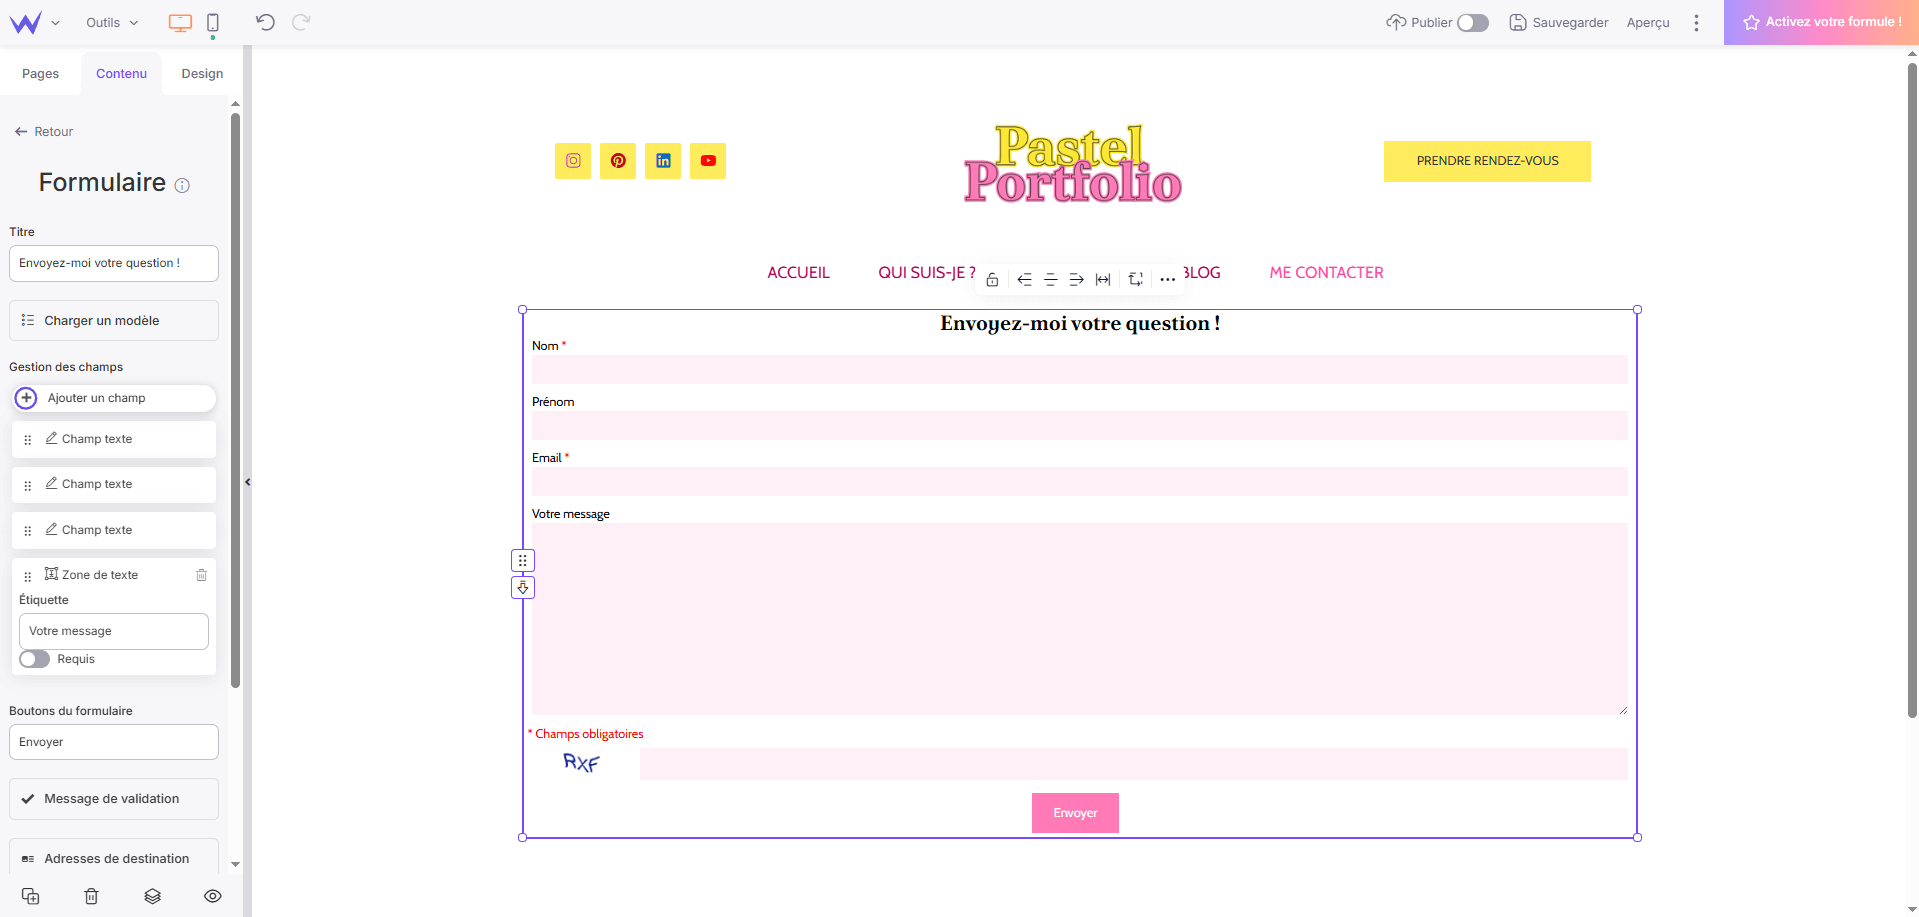Image resolution: width=1919 pixels, height=917 pixels.
Task: Delete the form using the trash icon
Action: pos(90,896)
